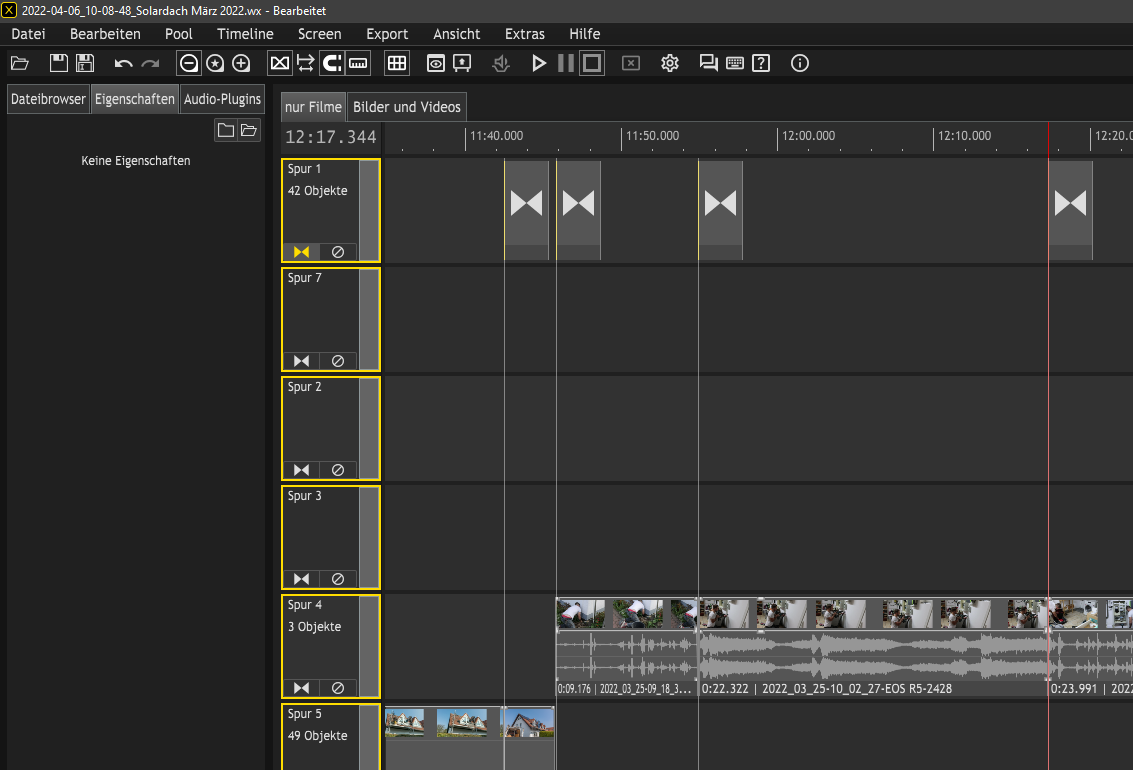Toggle the yellow transition icon on Spur 1
The height and width of the screenshot is (770, 1133).
click(x=301, y=252)
